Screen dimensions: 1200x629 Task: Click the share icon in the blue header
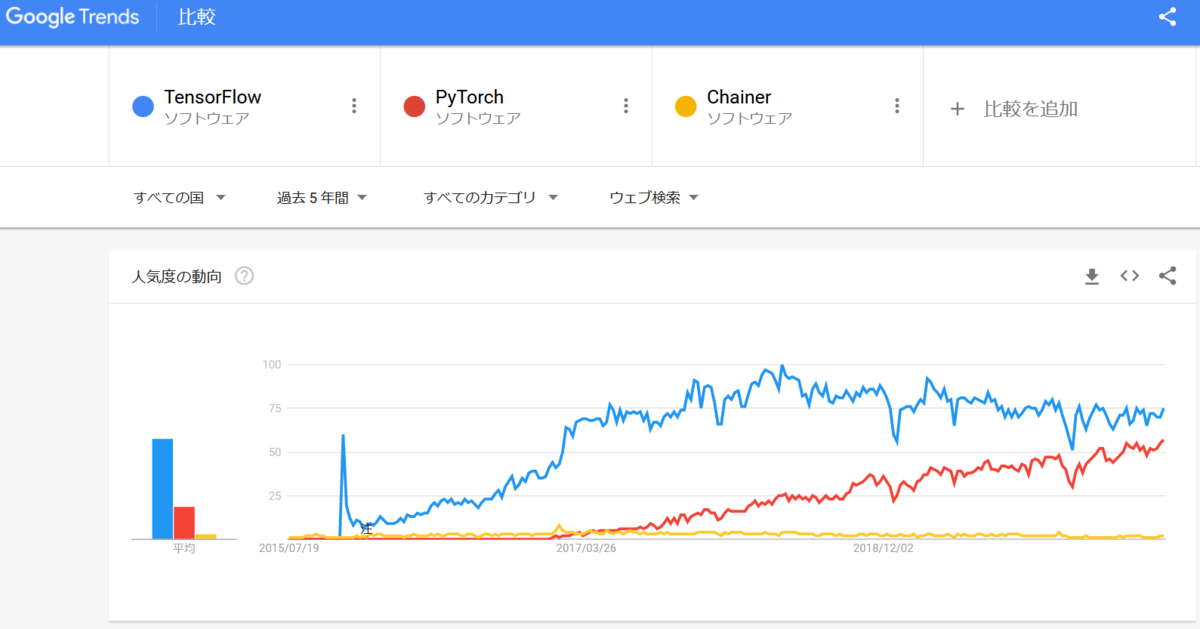point(1167,17)
